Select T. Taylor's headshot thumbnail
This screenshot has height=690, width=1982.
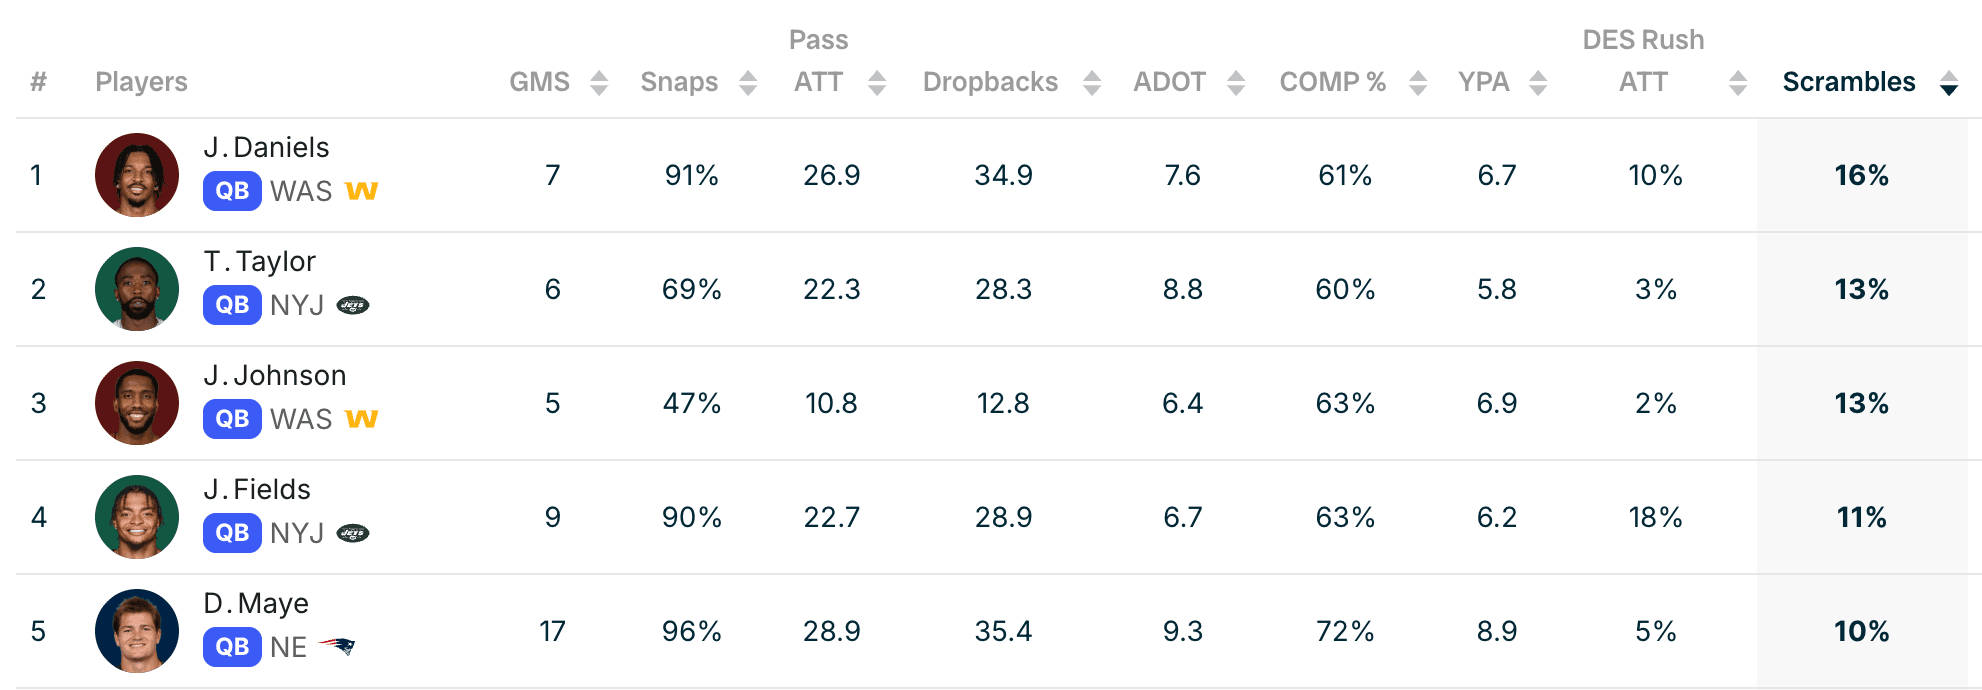click(x=137, y=289)
